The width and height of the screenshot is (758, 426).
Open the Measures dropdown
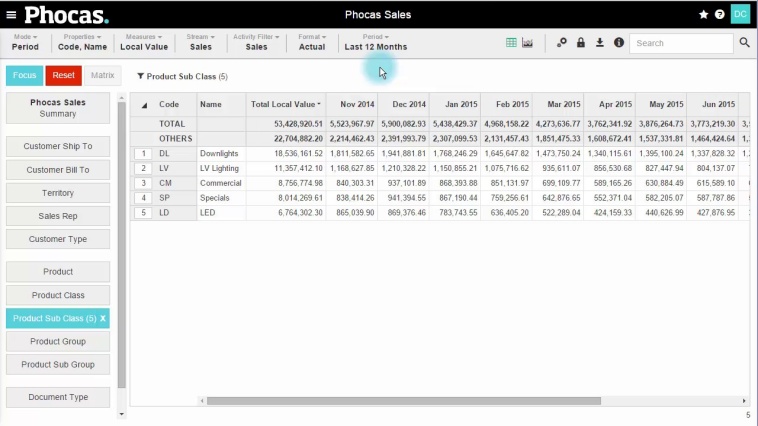[144, 42]
